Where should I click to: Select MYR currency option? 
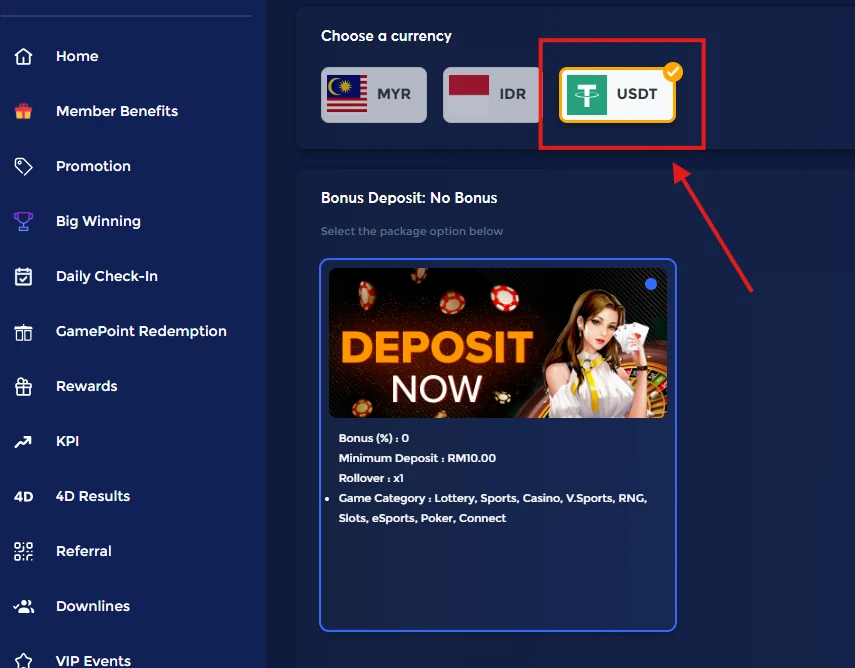click(374, 95)
